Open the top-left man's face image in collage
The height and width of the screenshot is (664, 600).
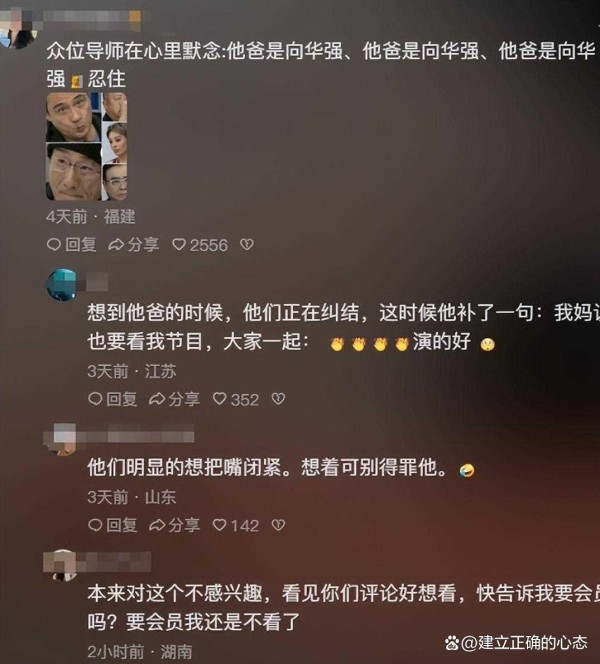click(x=73, y=117)
